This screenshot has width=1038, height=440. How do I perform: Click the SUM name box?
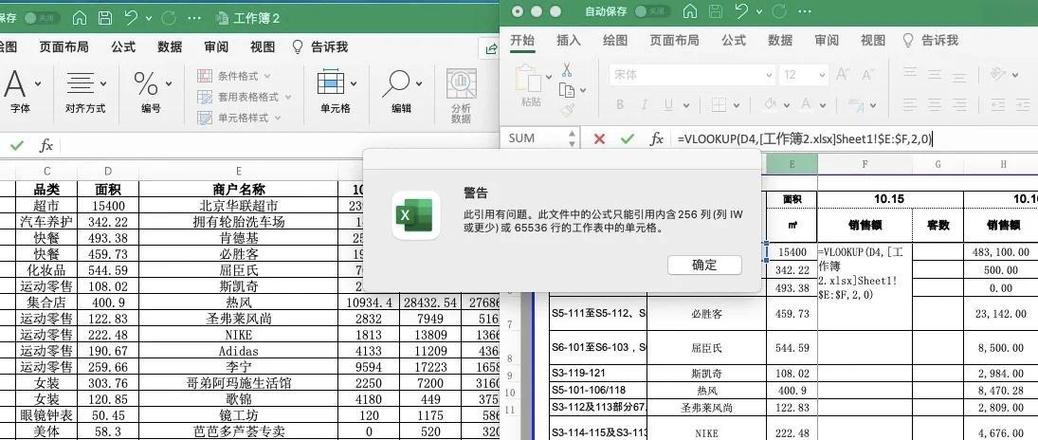click(538, 138)
